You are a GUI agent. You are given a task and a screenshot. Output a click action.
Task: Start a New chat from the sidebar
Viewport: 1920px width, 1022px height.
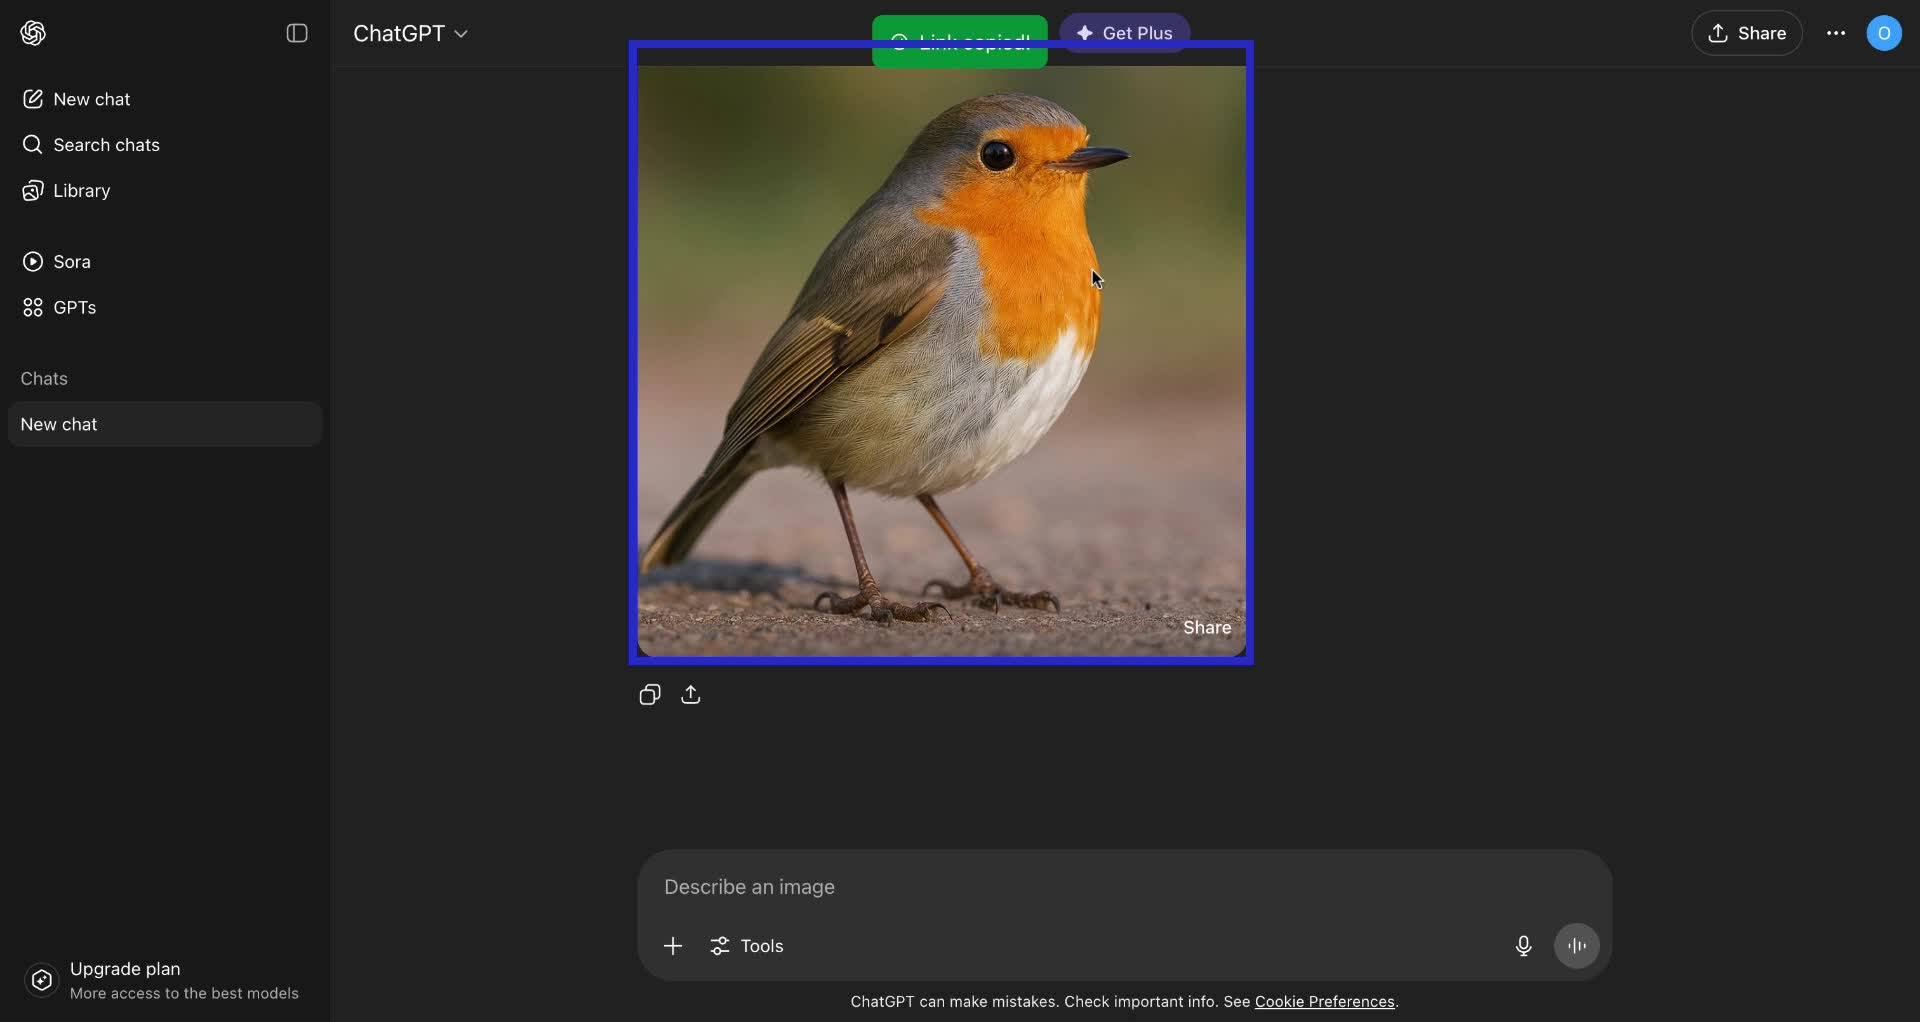click(90, 99)
